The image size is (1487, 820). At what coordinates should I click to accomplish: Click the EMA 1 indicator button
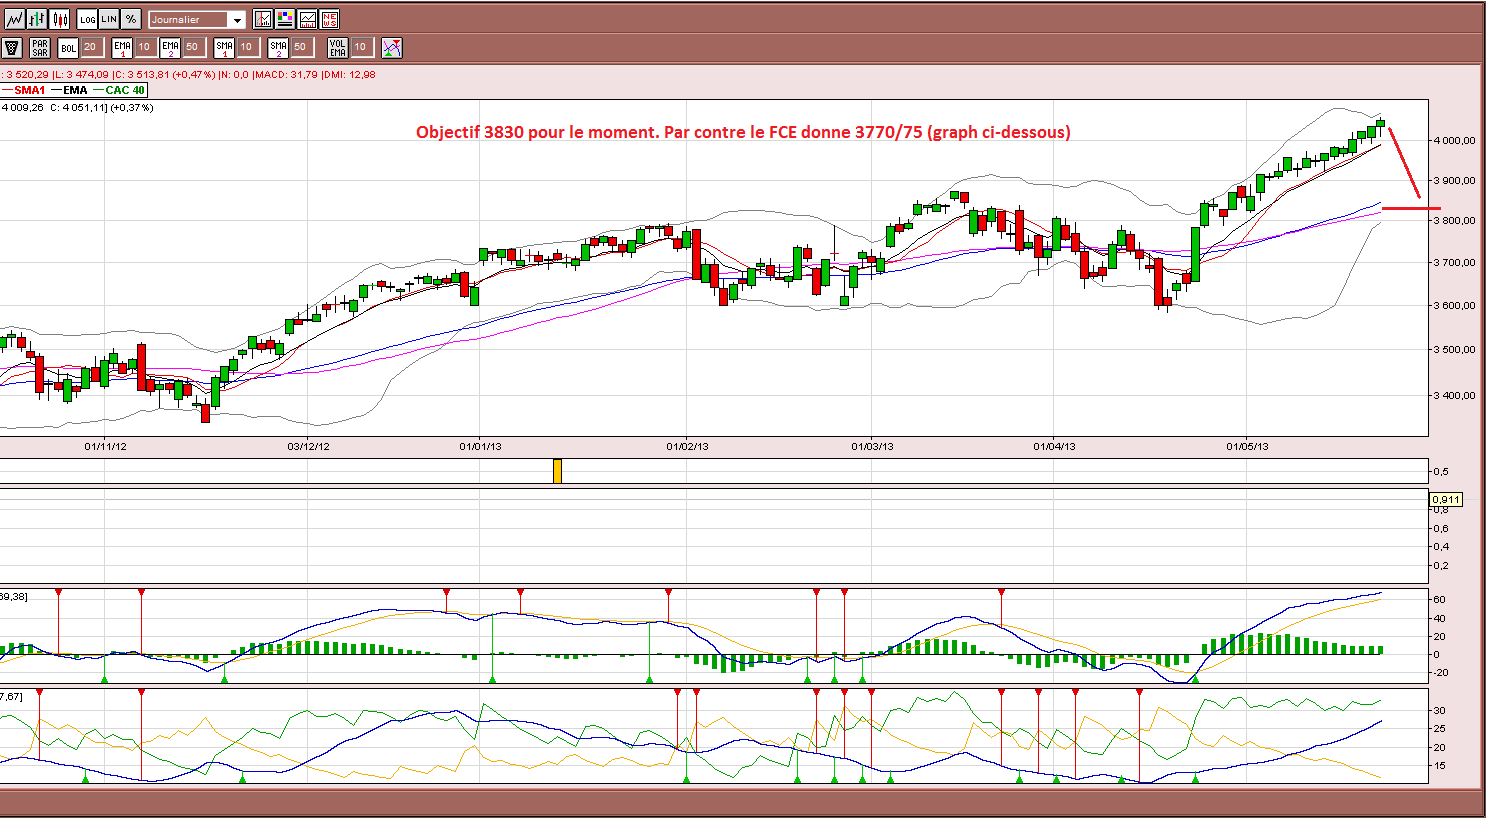click(x=122, y=48)
